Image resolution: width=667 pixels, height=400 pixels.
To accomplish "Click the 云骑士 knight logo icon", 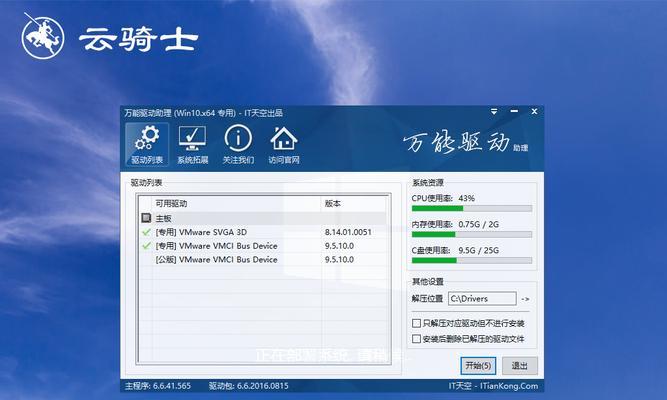I will (x=43, y=36).
